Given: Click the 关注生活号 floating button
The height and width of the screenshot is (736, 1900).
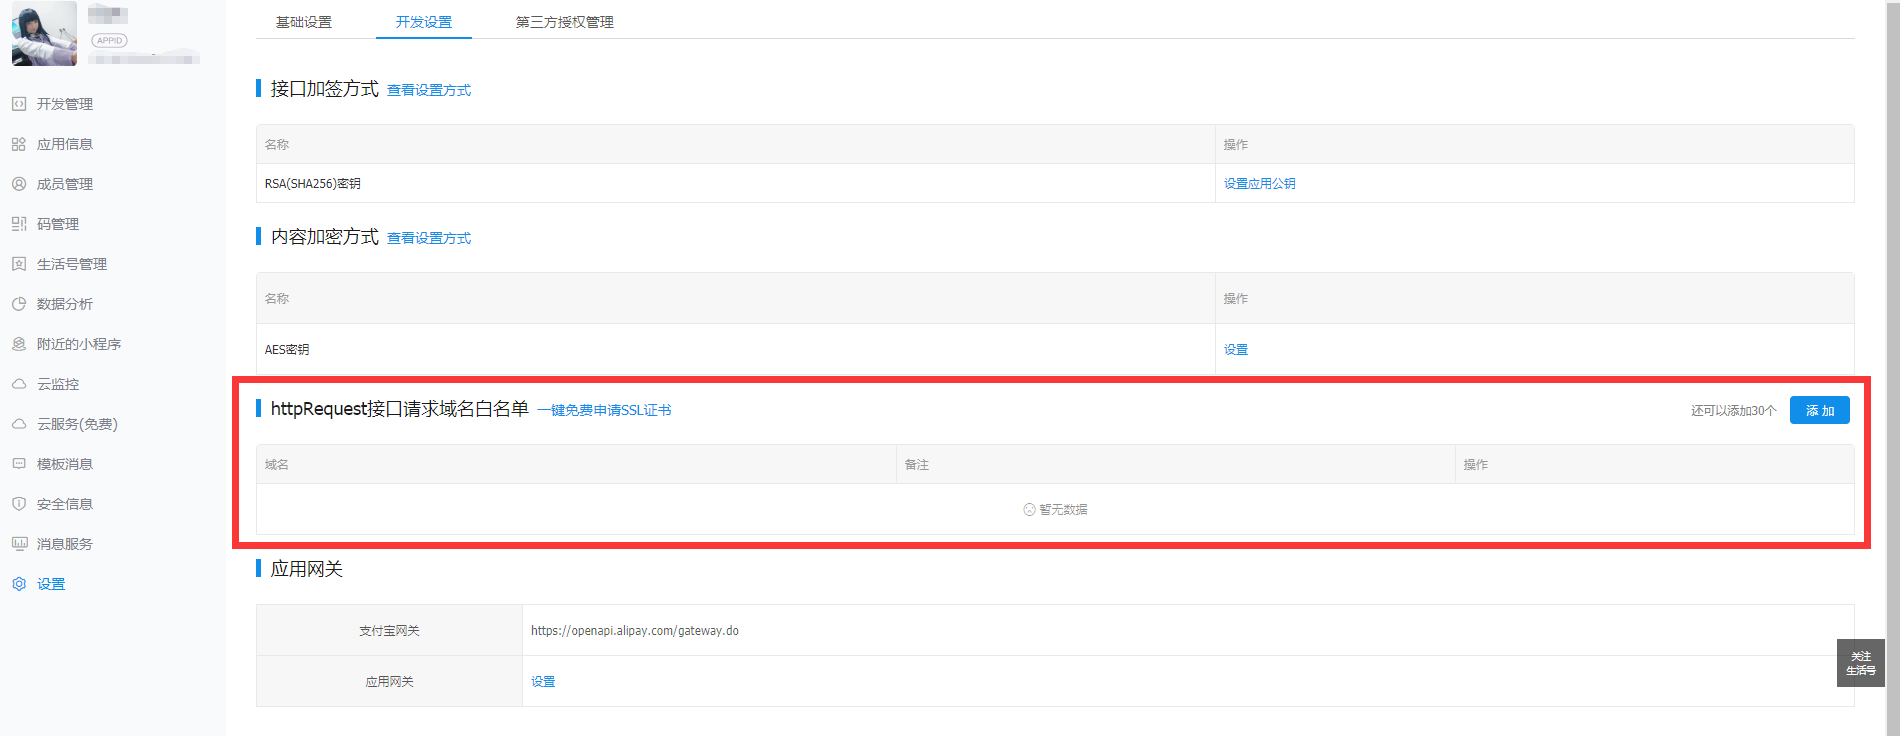Looking at the screenshot, I should coord(1860,663).
